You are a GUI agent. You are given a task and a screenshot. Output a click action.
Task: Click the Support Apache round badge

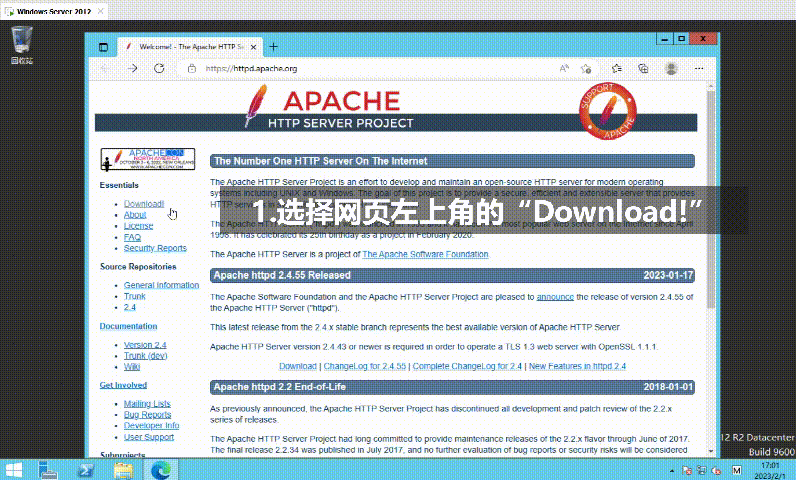(608, 111)
